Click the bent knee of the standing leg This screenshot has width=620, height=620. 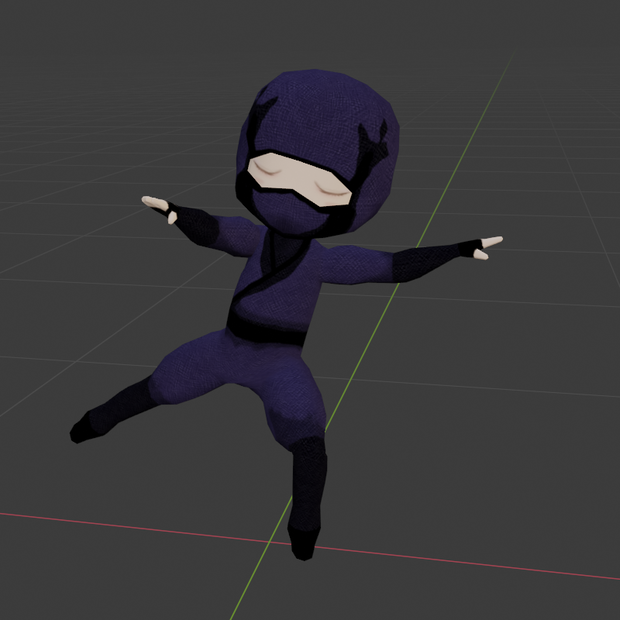[x=299, y=419]
